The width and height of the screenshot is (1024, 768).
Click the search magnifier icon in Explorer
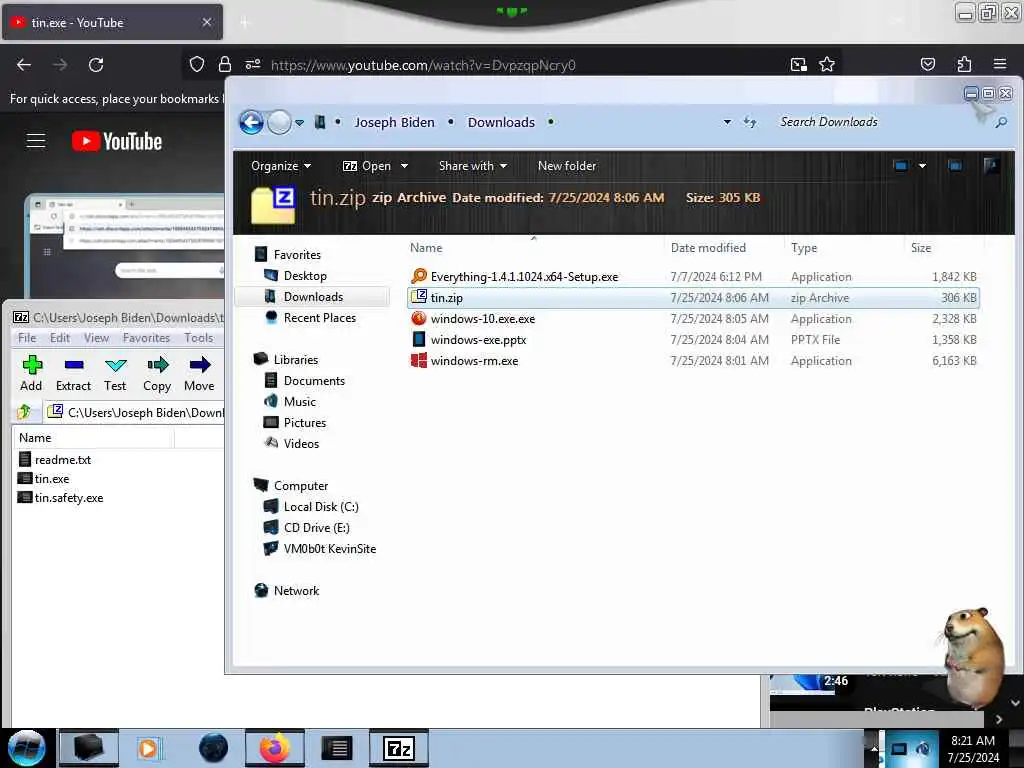pos(1001,122)
